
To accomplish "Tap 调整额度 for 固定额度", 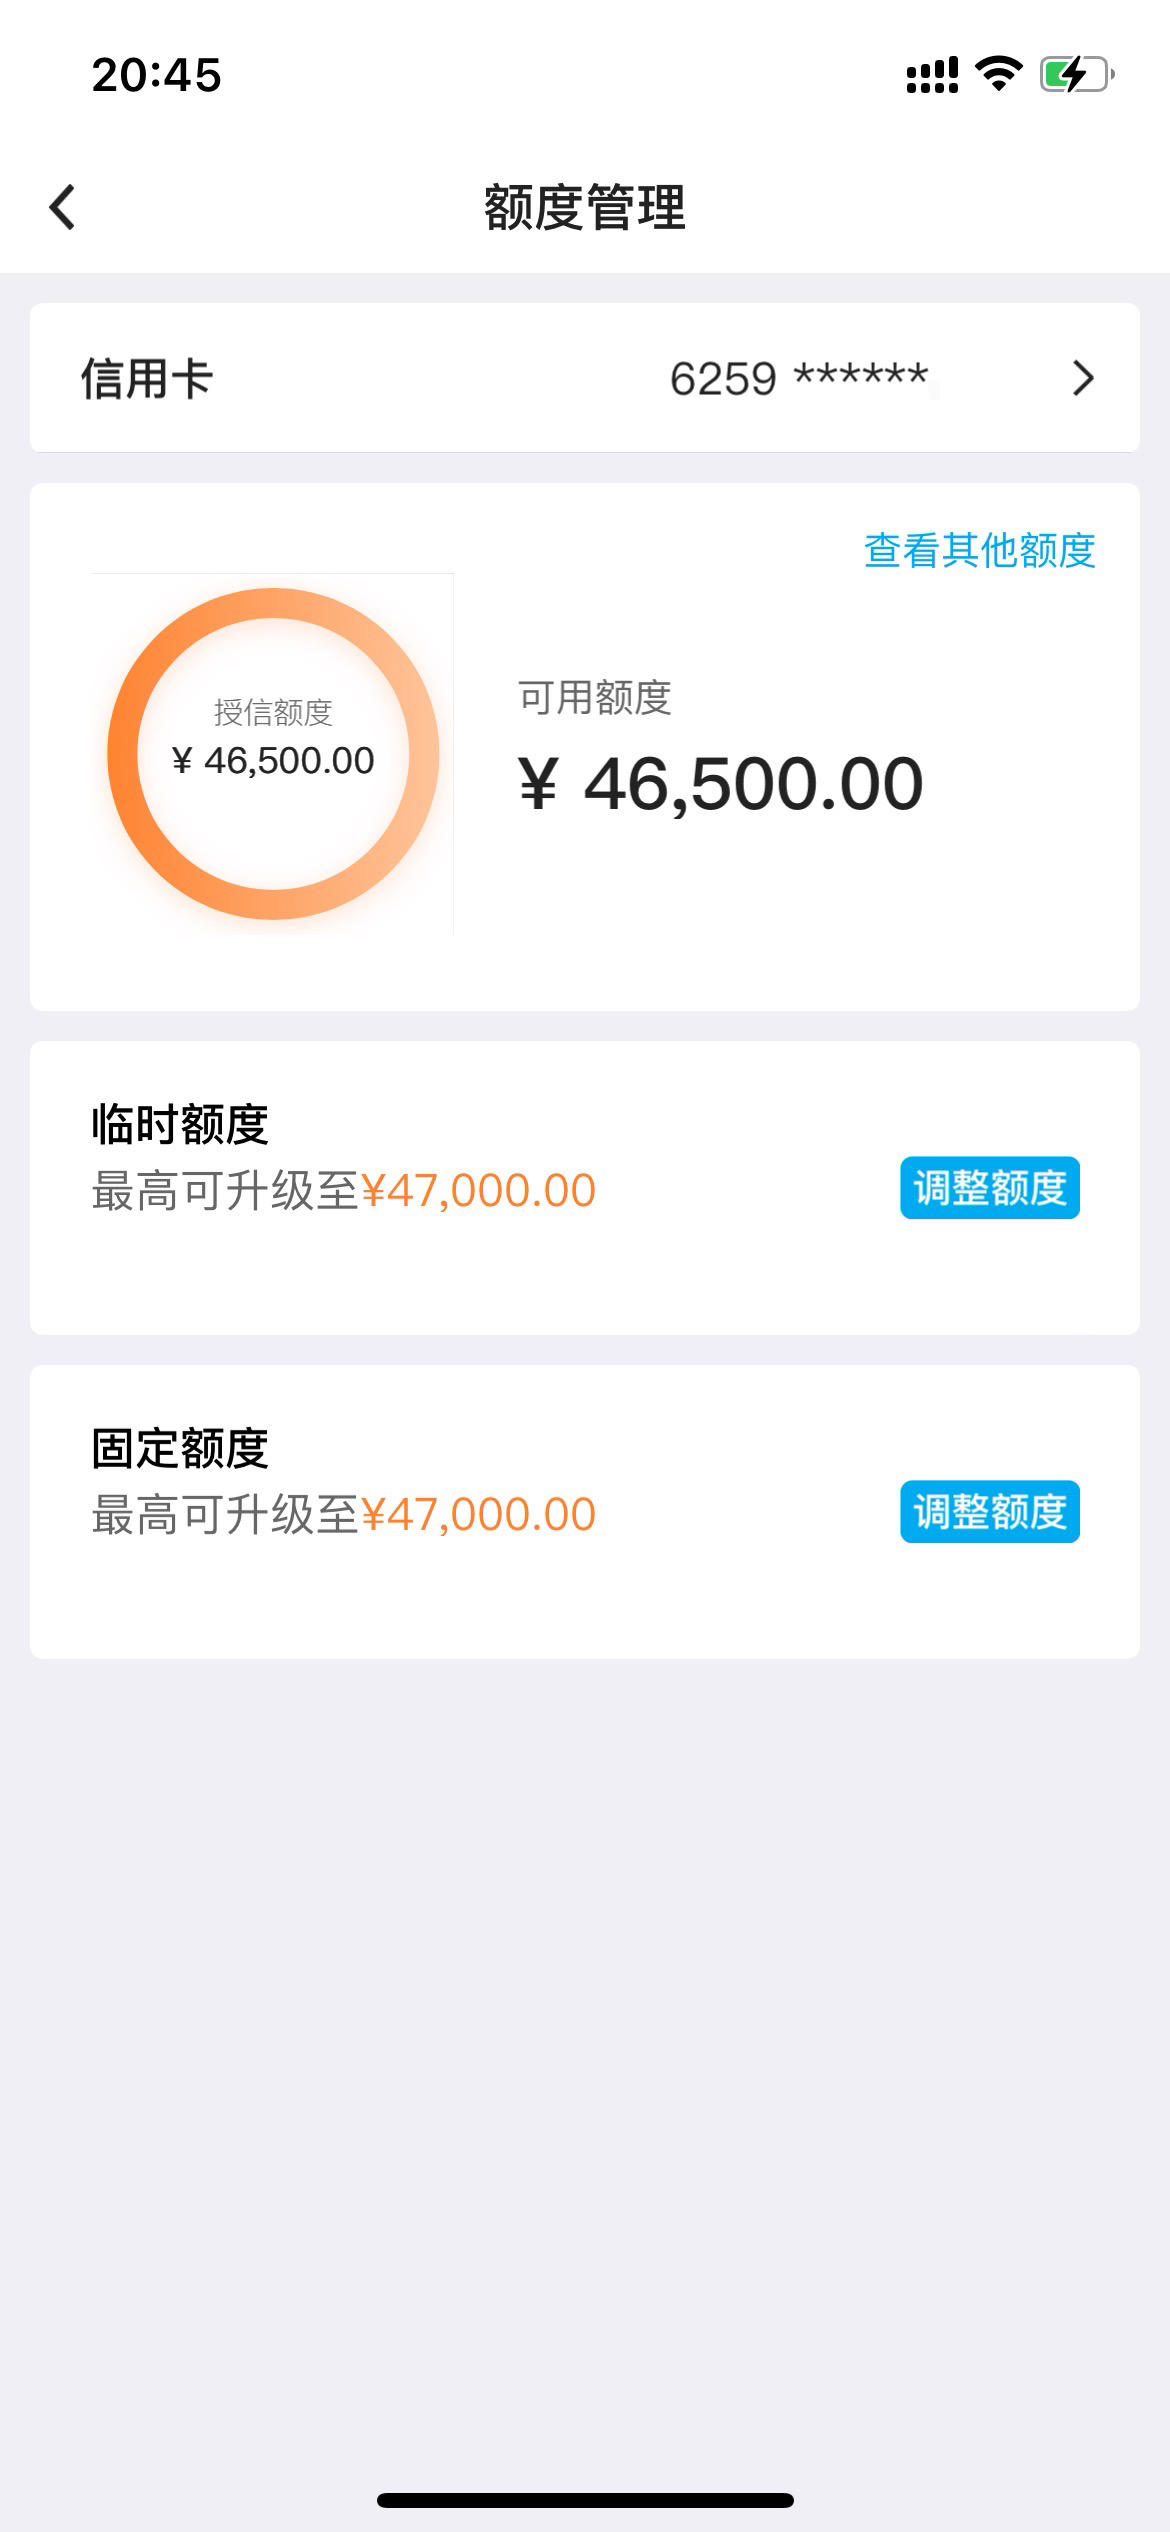I will [990, 1511].
